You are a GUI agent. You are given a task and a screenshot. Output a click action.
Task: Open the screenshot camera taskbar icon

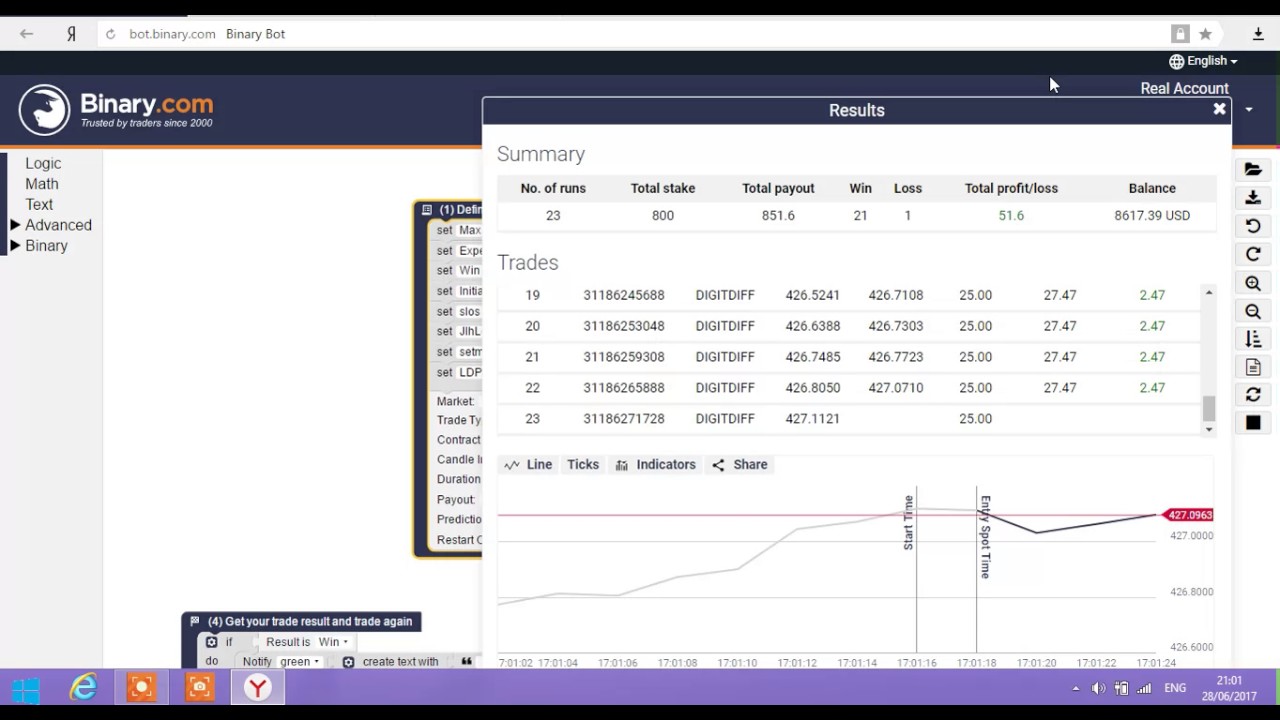coord(200,688)
